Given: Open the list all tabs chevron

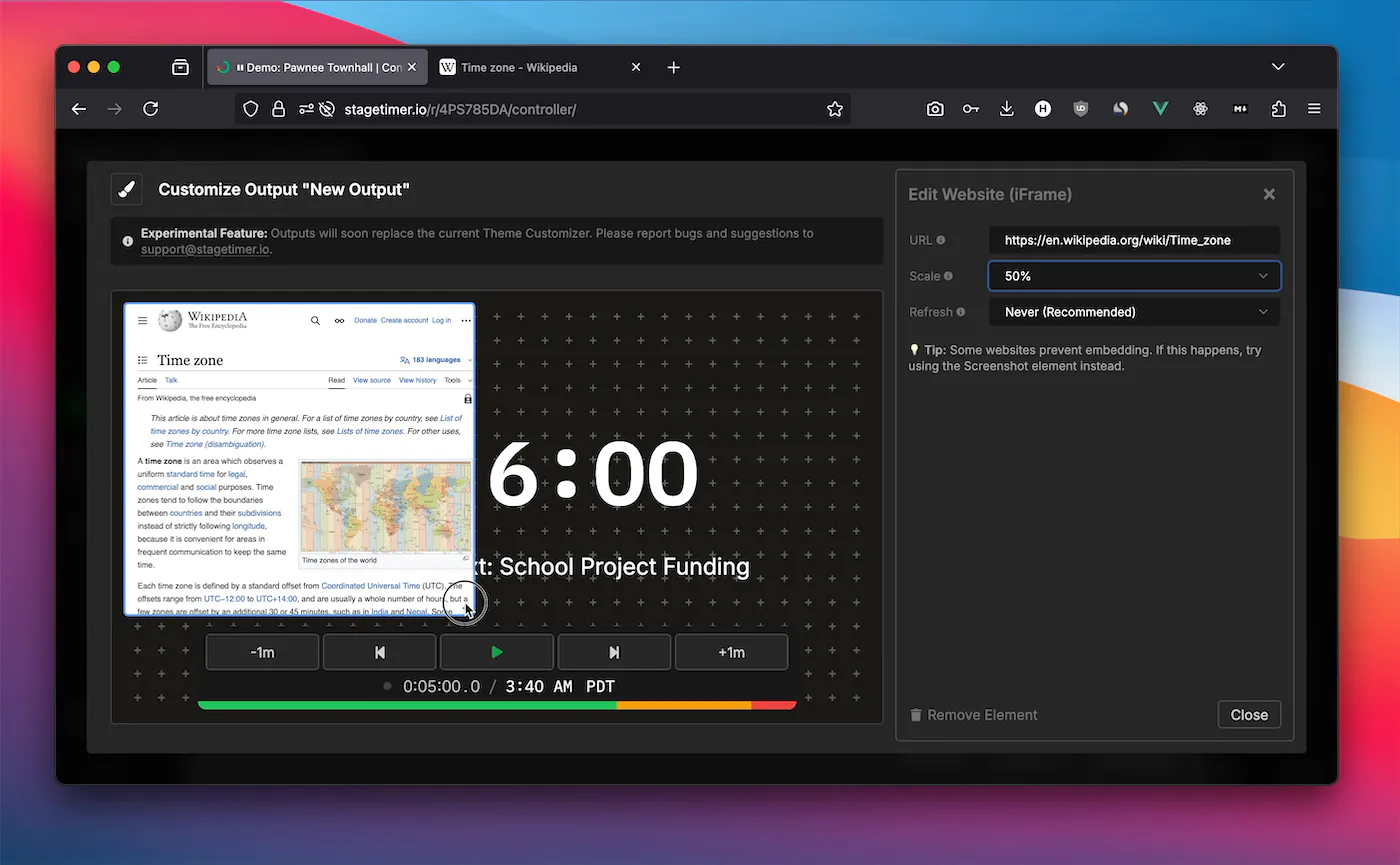Looking at the screenshot, I should tap(1278, 67).
